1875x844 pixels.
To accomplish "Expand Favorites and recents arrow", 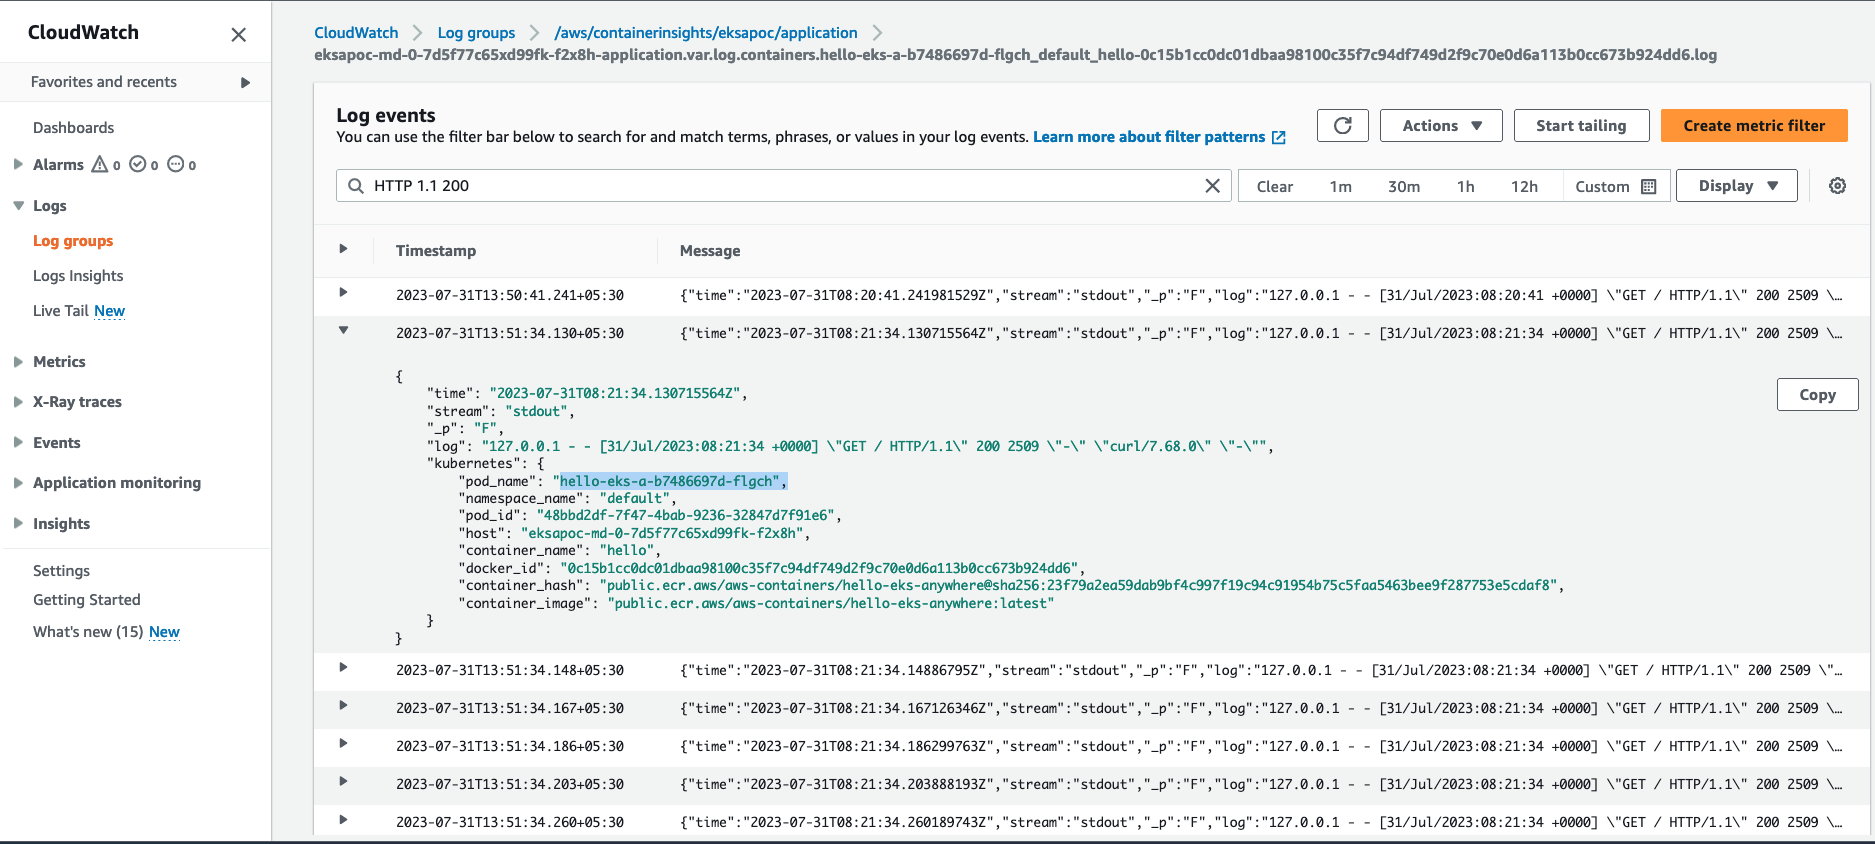I will tap(245, 83).
